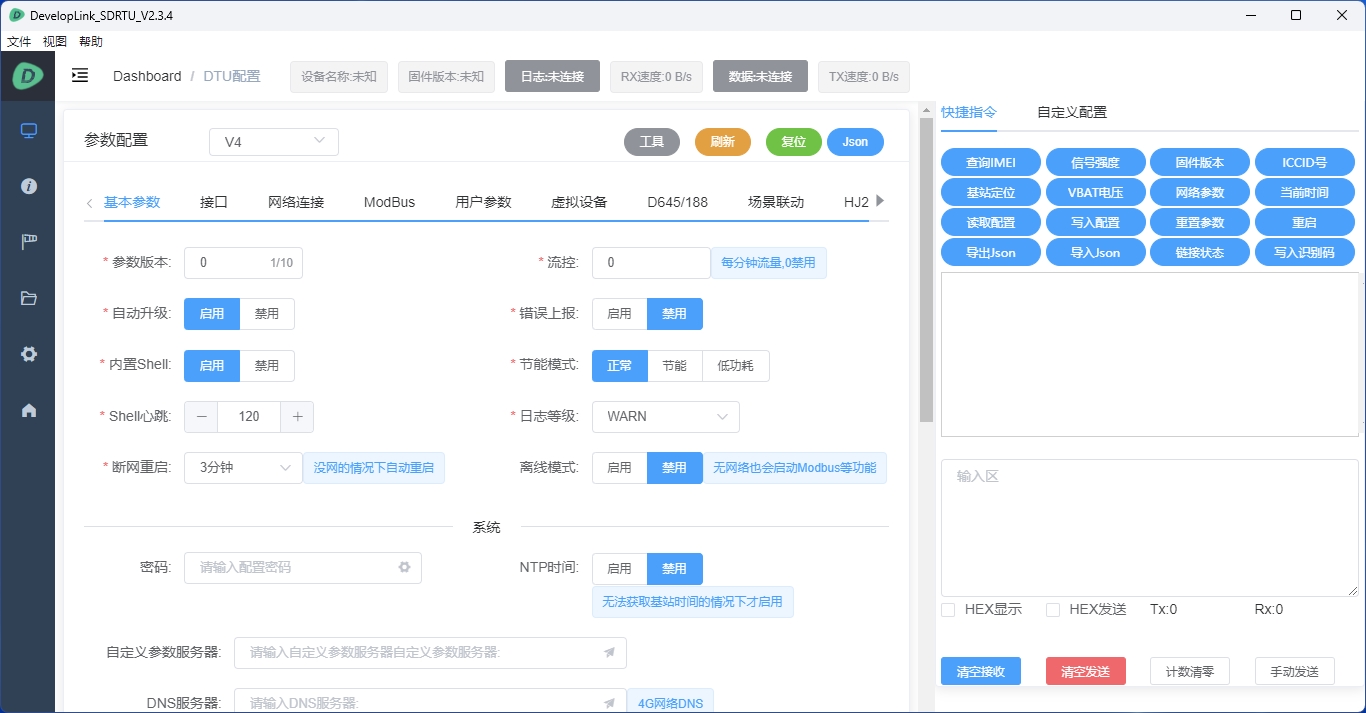Image resolution: width=1366 pixels, height=713 pixels.
Task: Set 内置Shell to 禁用
Action: [x=267, y=365]
